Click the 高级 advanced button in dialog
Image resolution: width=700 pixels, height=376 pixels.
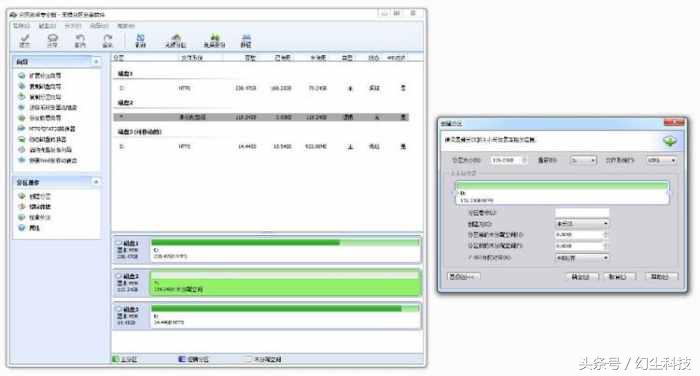pyautogui.click(x=463, y=277)
